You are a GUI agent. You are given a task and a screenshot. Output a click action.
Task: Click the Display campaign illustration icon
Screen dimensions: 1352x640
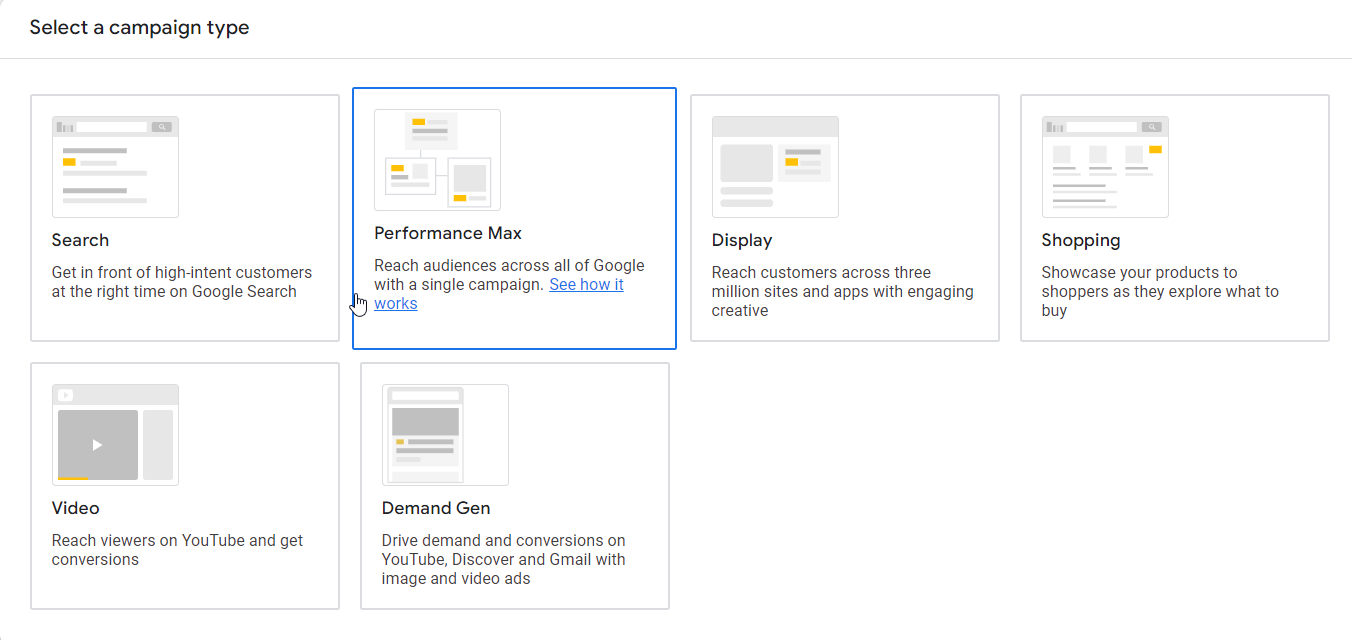pos(775,167)
